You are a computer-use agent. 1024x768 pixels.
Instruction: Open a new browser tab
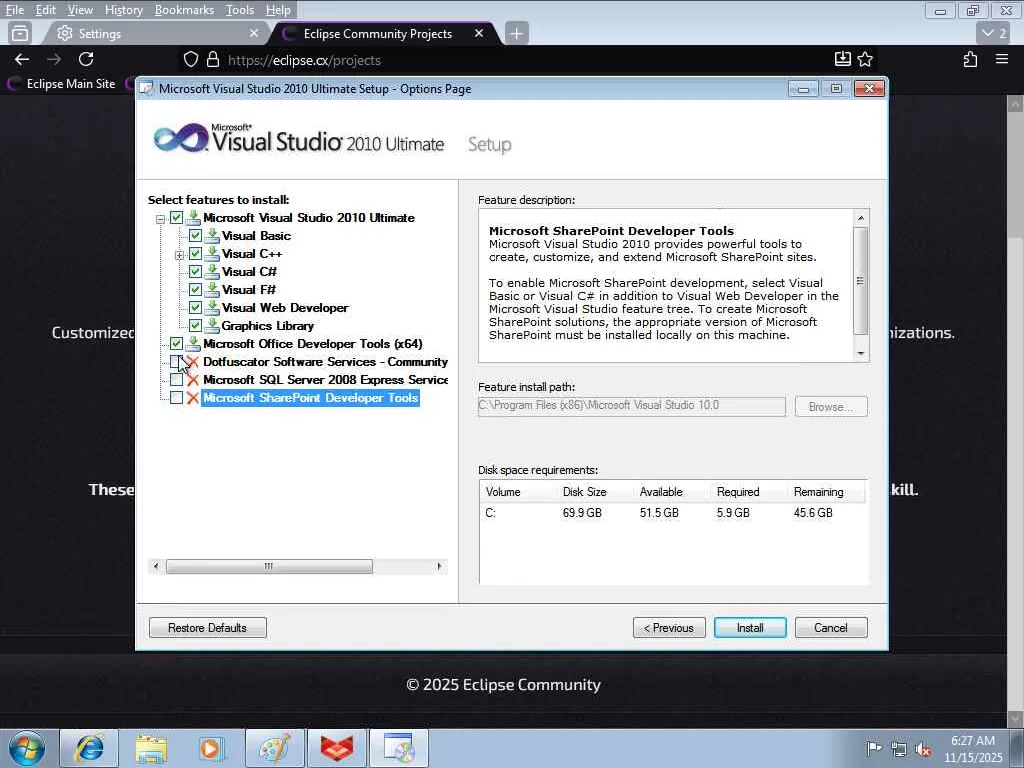click(x=516, y=33)
